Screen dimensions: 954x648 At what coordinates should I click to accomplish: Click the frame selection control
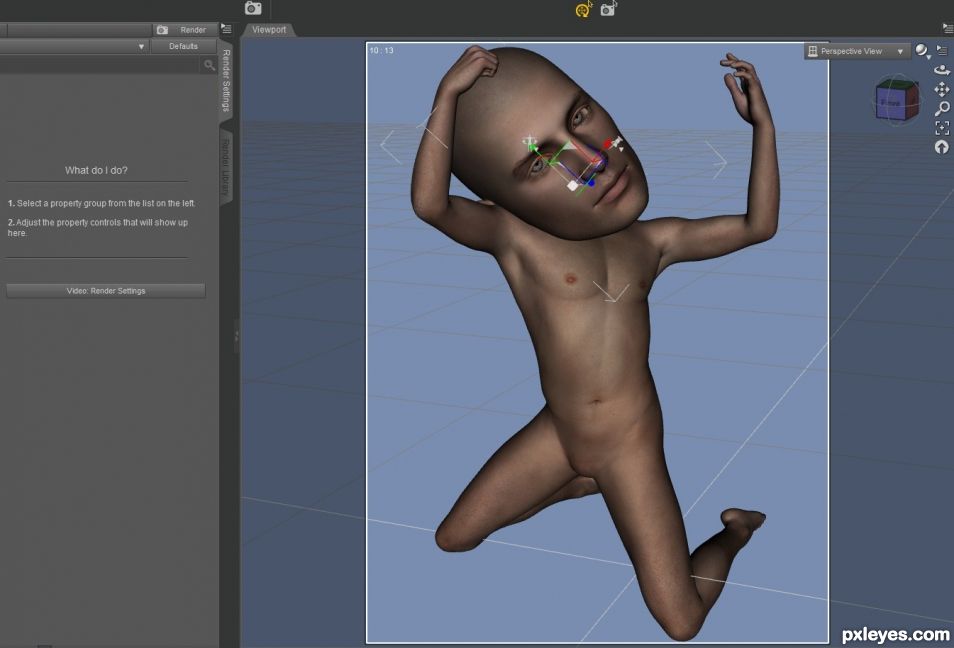pyautogui.click(x=942, y=128)
